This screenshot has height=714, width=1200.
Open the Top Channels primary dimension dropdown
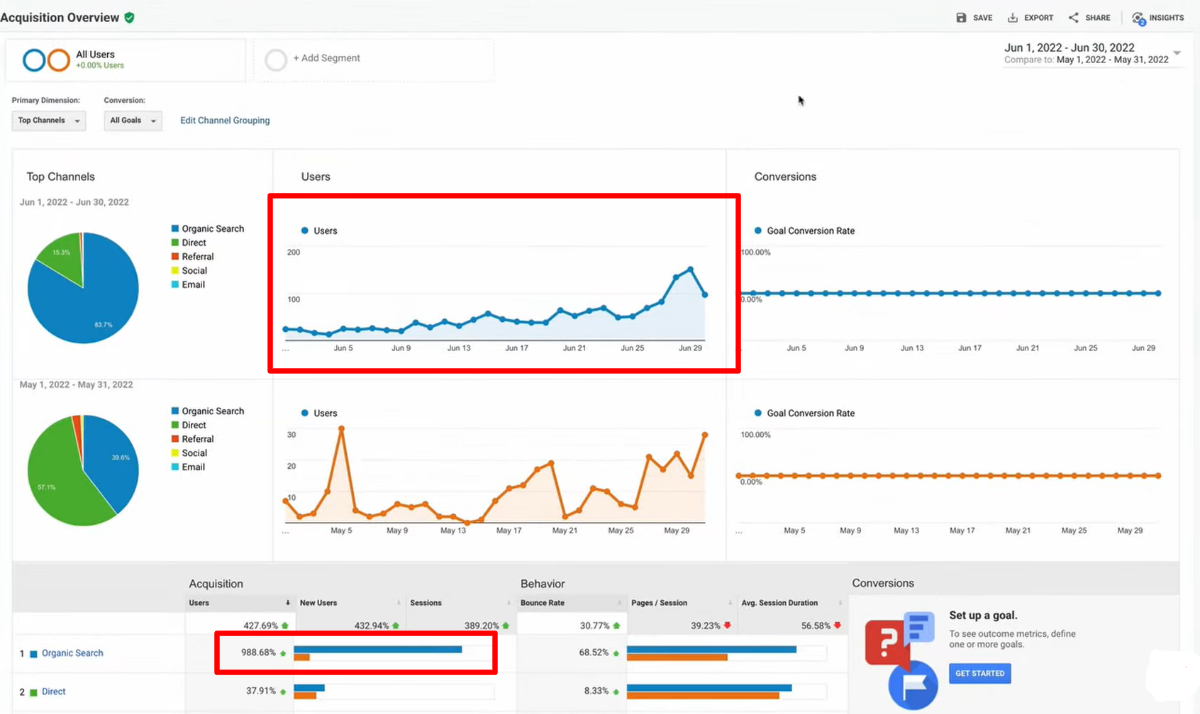pyautogui.click(x=49, y=120)
